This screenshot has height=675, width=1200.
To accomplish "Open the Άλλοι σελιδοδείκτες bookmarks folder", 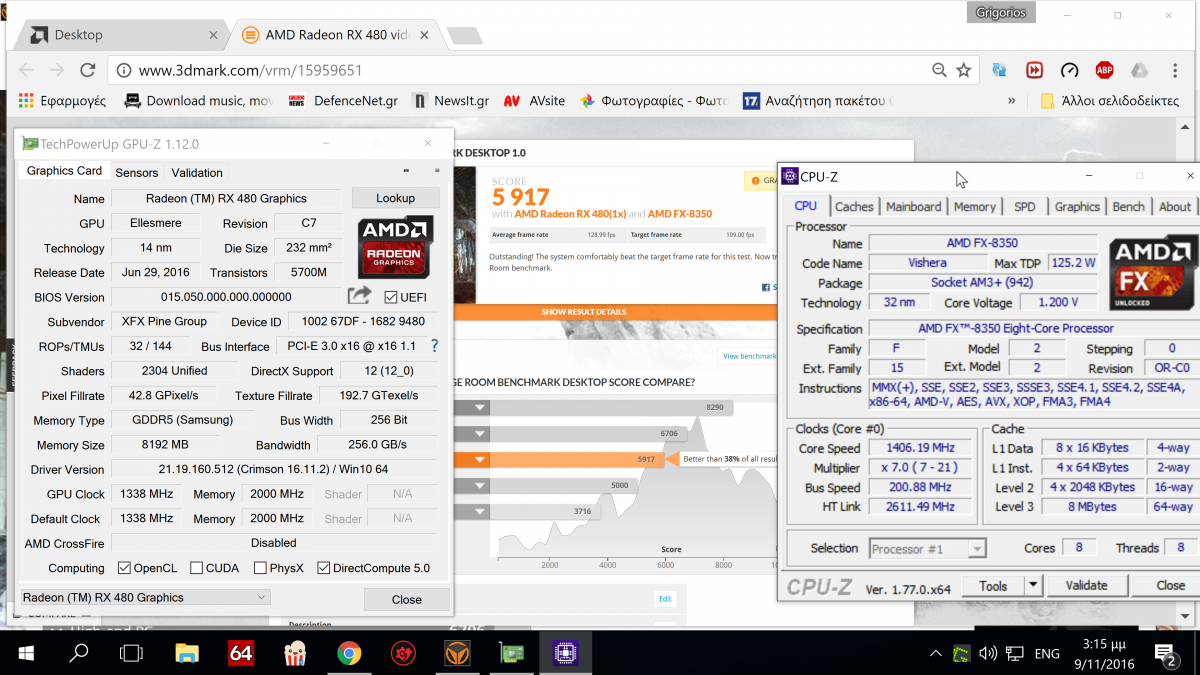I will click(1111, 100).
